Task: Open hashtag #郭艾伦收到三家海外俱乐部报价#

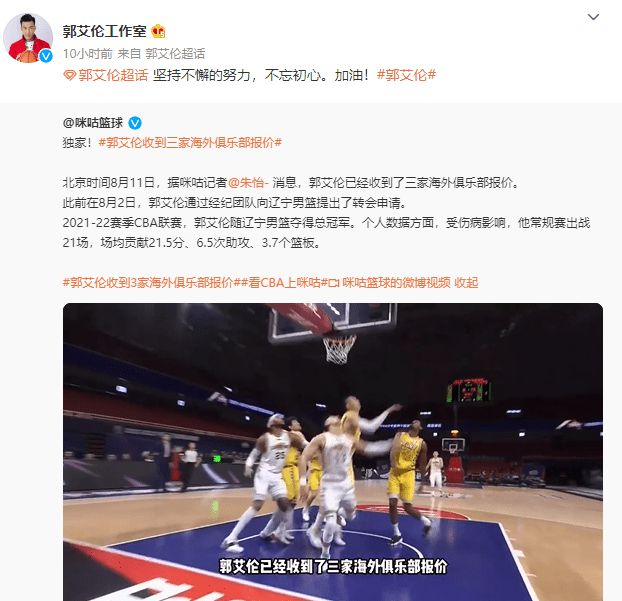Action: click(x=190, y=142)
